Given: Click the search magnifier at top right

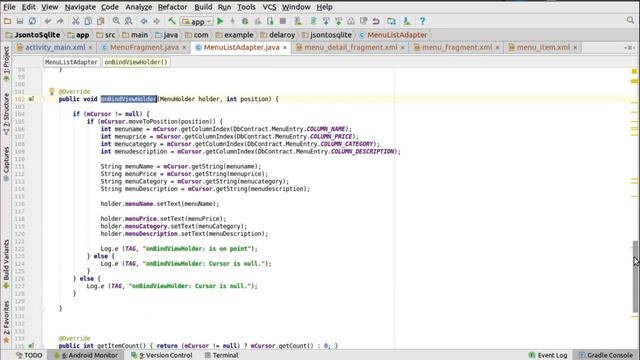Looking at the screenshot, I should coord(631,20).
